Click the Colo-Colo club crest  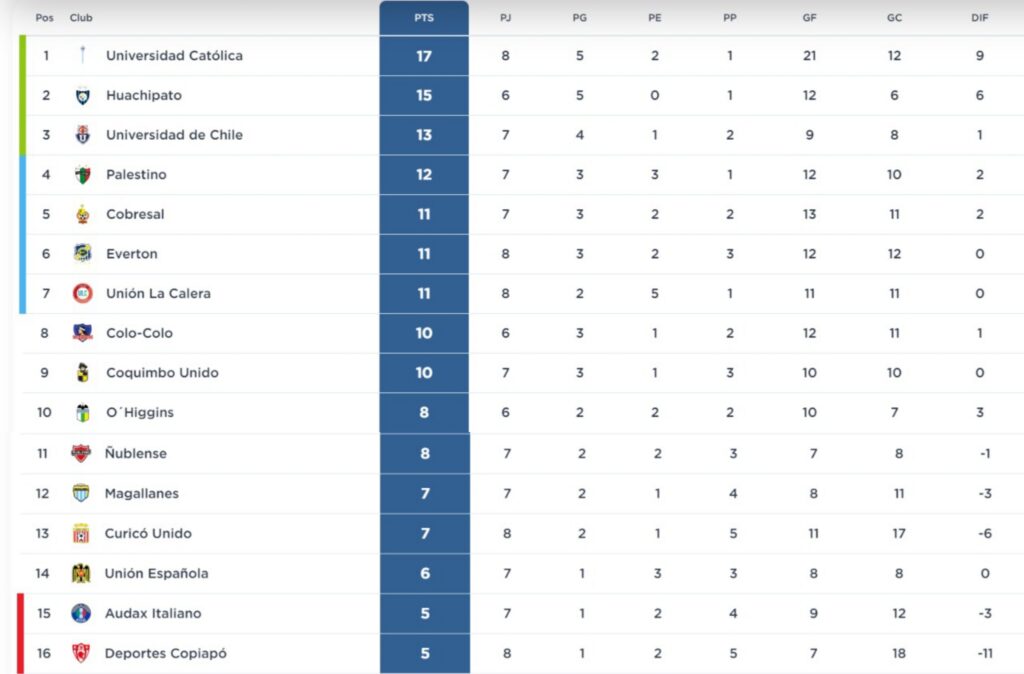[83, 333]
